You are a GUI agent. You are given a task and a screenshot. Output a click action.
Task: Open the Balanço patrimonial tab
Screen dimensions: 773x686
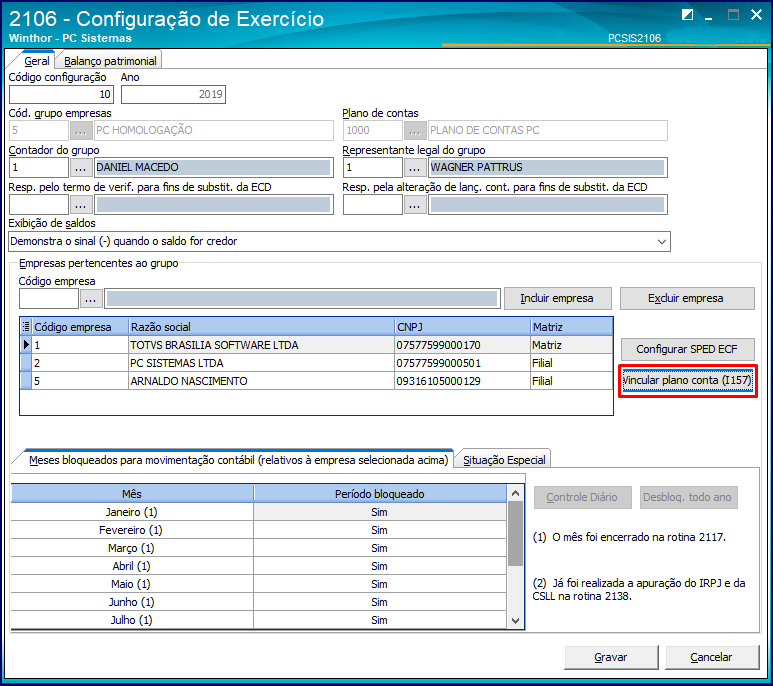click(110, 61)
